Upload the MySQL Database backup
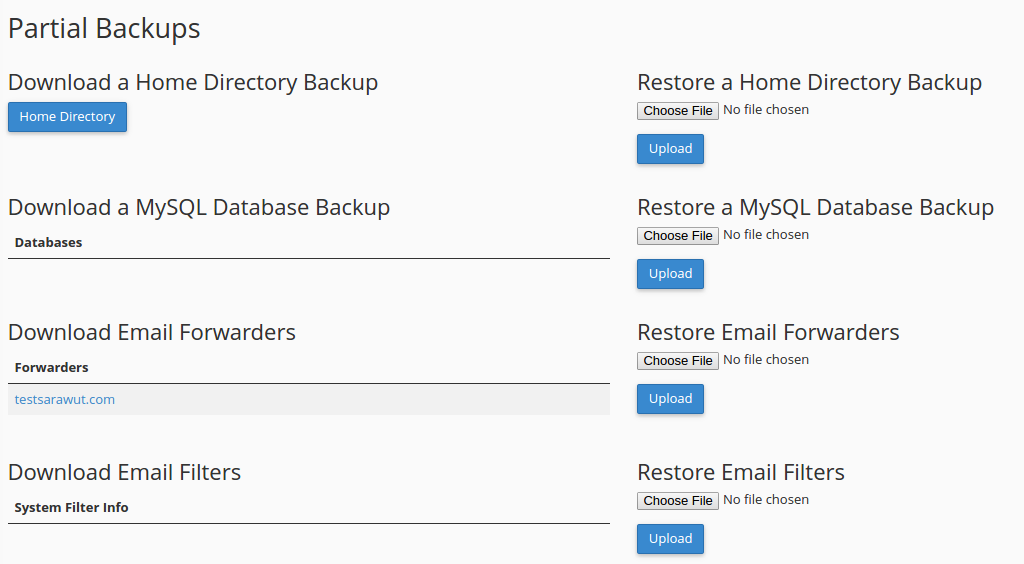 [x=670, y=274]
